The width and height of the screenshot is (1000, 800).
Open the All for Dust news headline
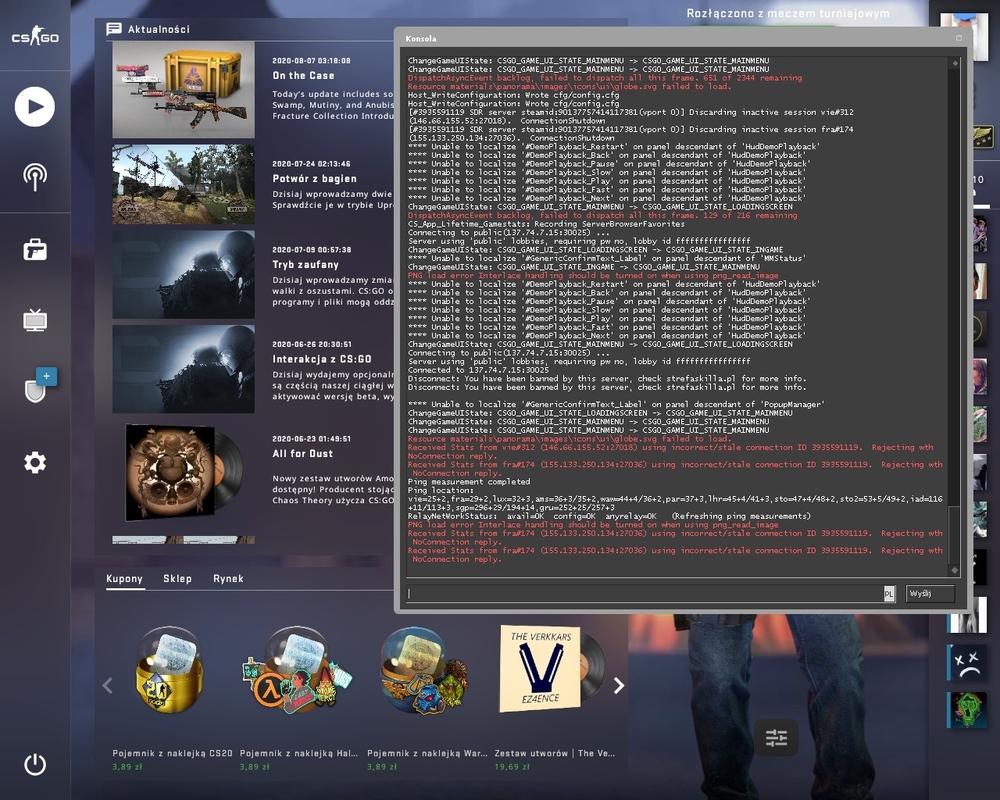pos(303,454)
